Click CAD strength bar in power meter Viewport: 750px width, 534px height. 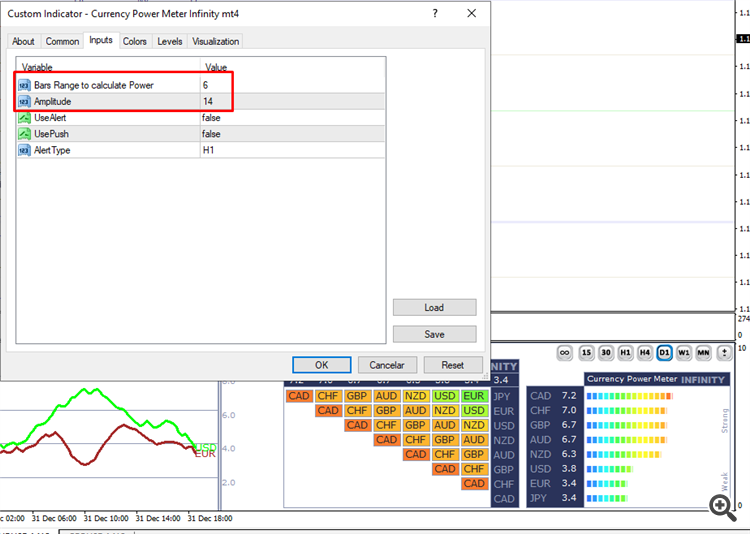(629, 396)
